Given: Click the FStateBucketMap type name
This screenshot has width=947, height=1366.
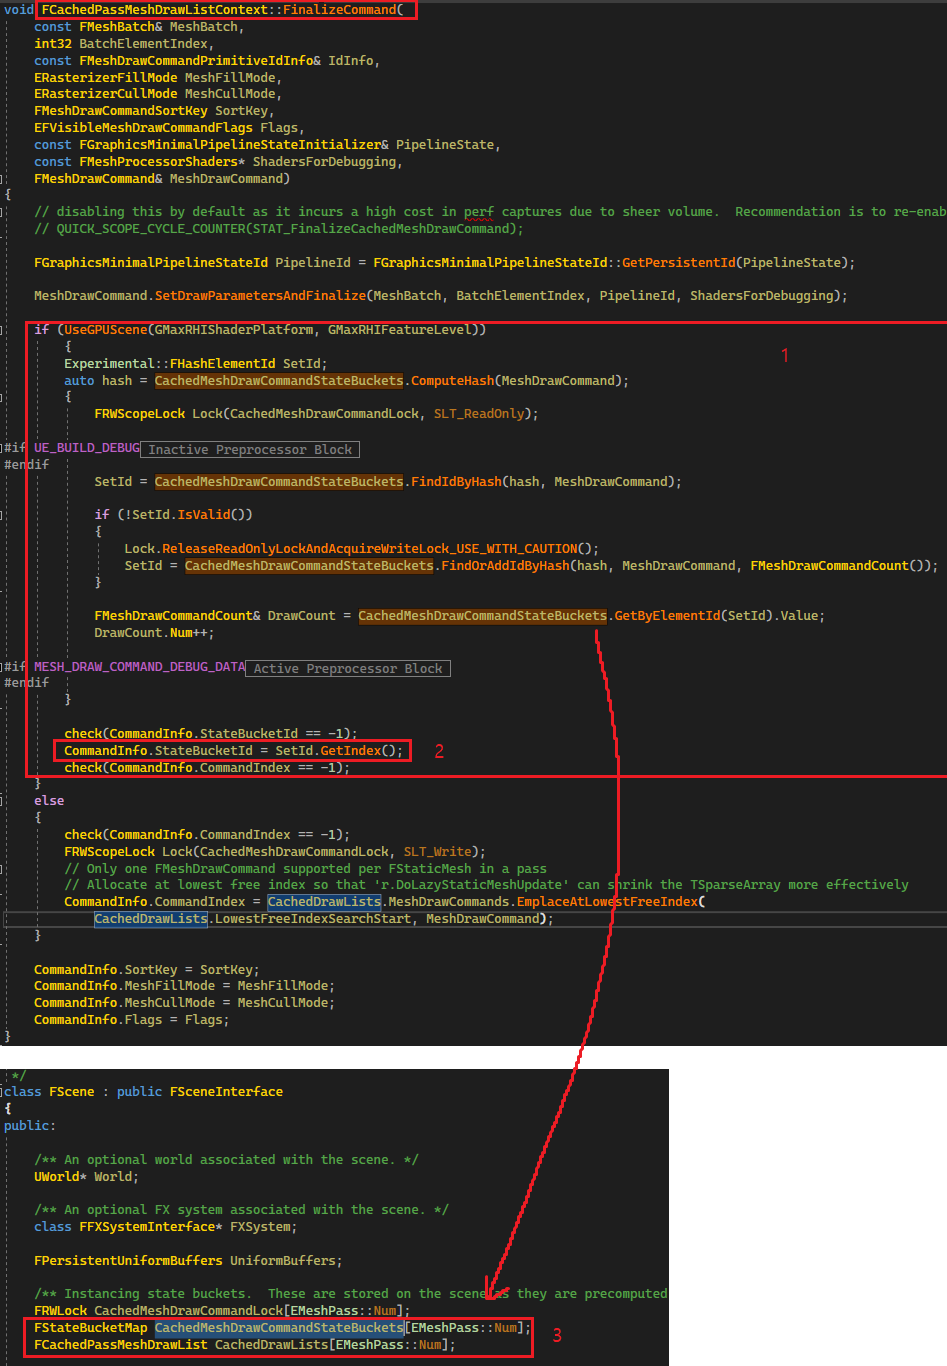Looking at the screenshot, I should tap(90, 1328).
